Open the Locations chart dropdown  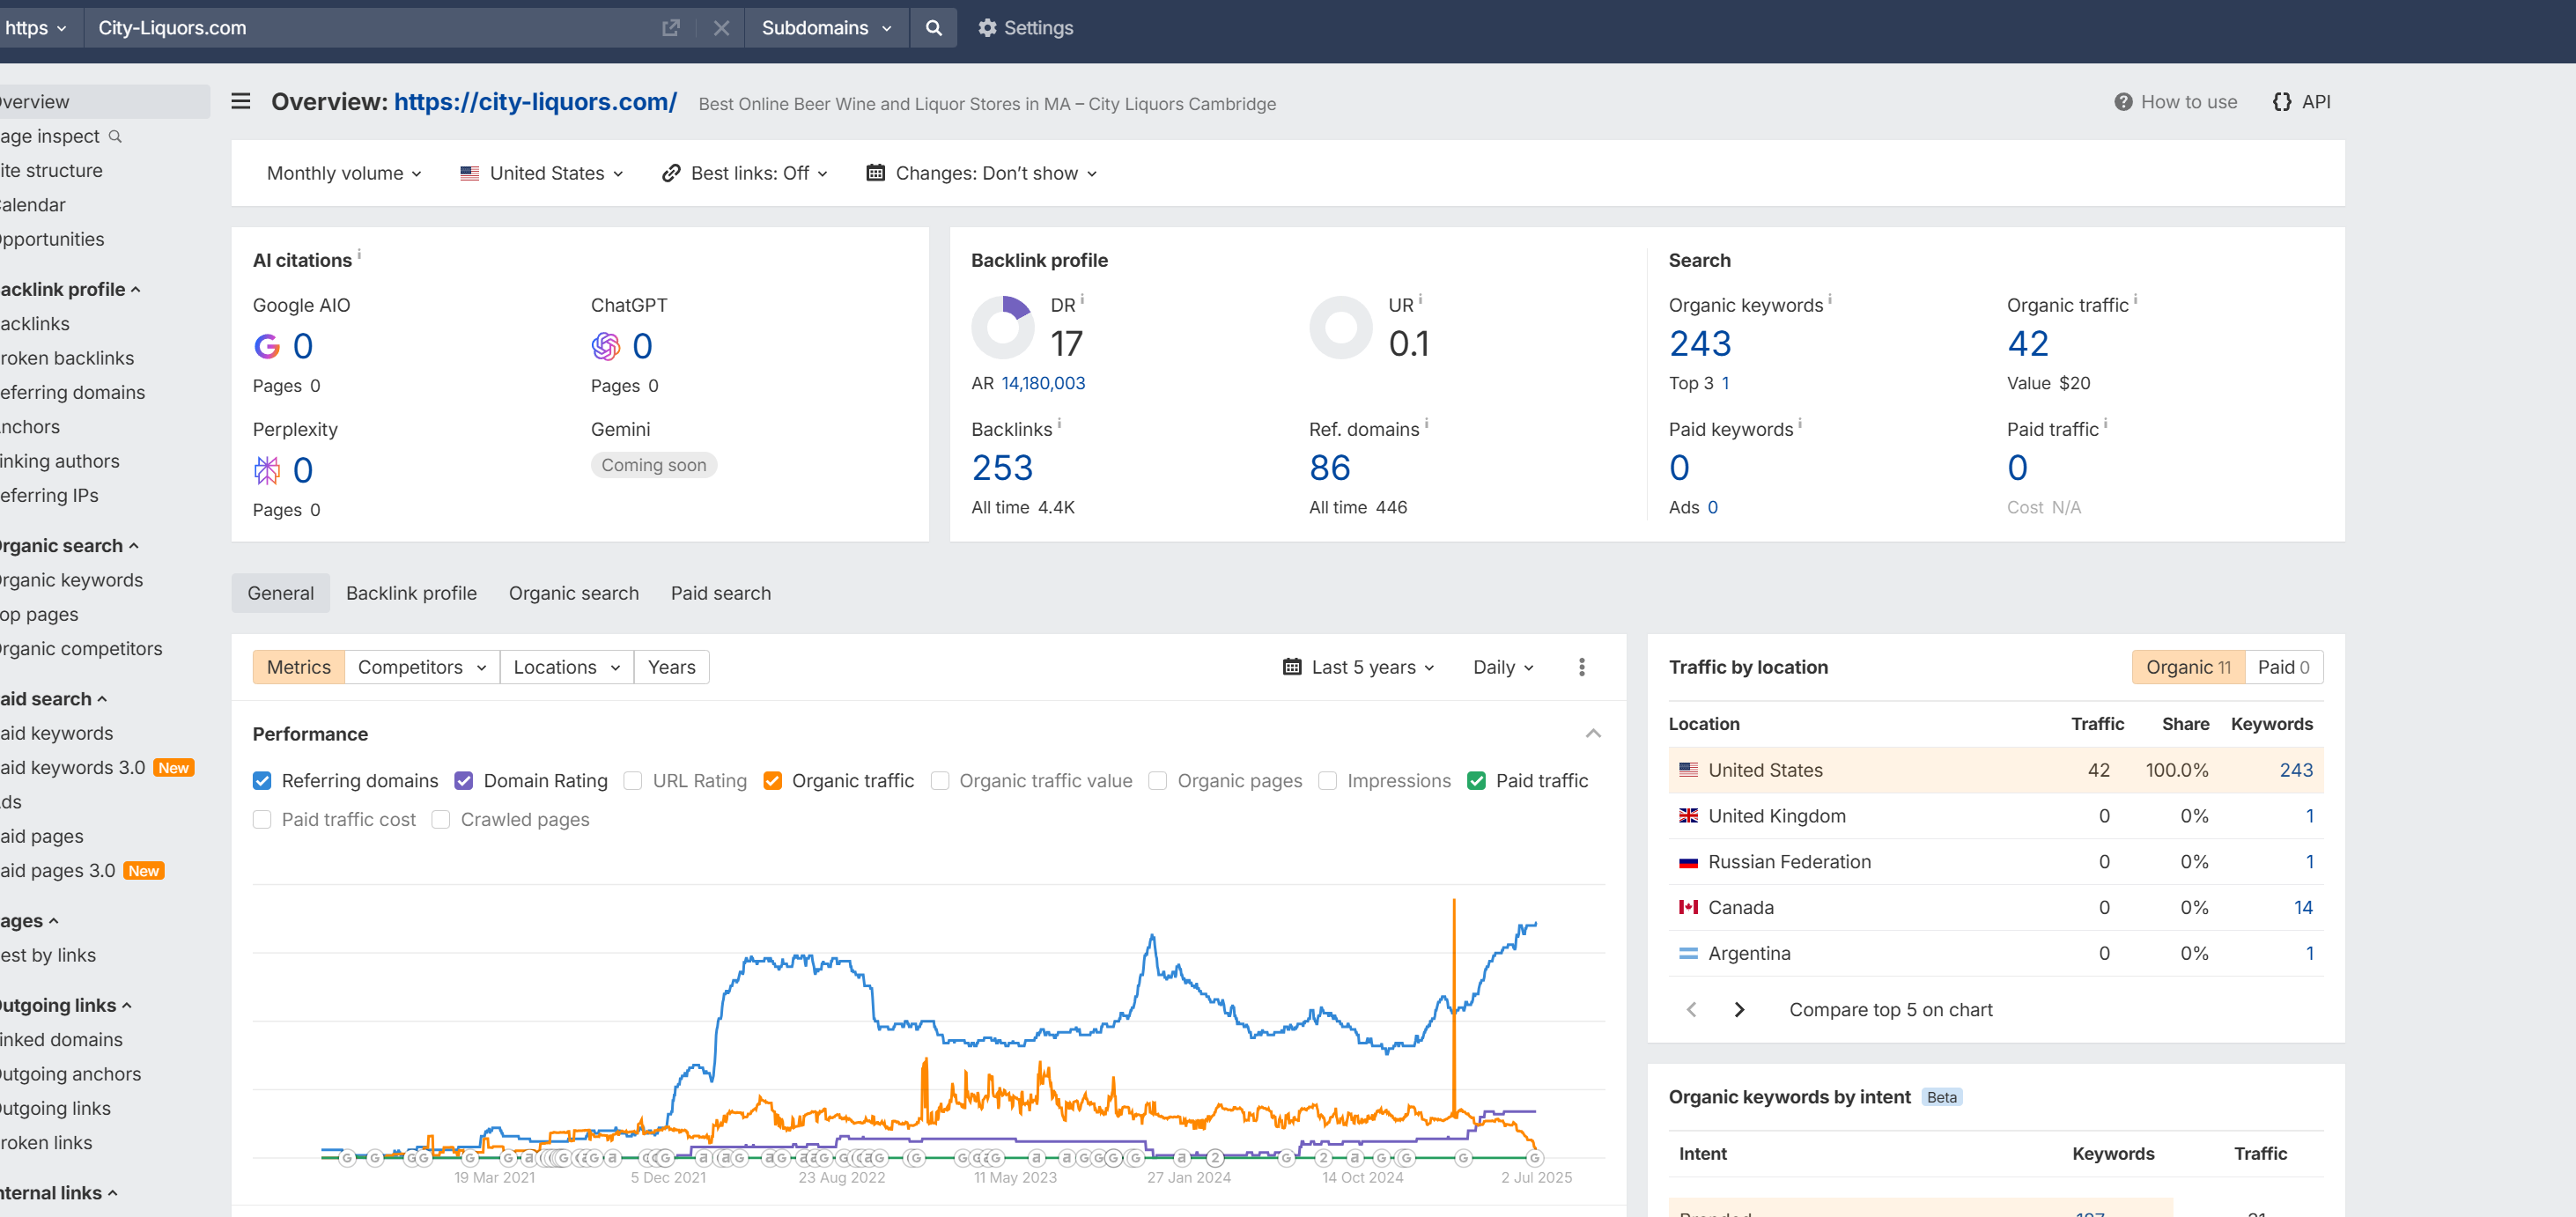point(567,667)
